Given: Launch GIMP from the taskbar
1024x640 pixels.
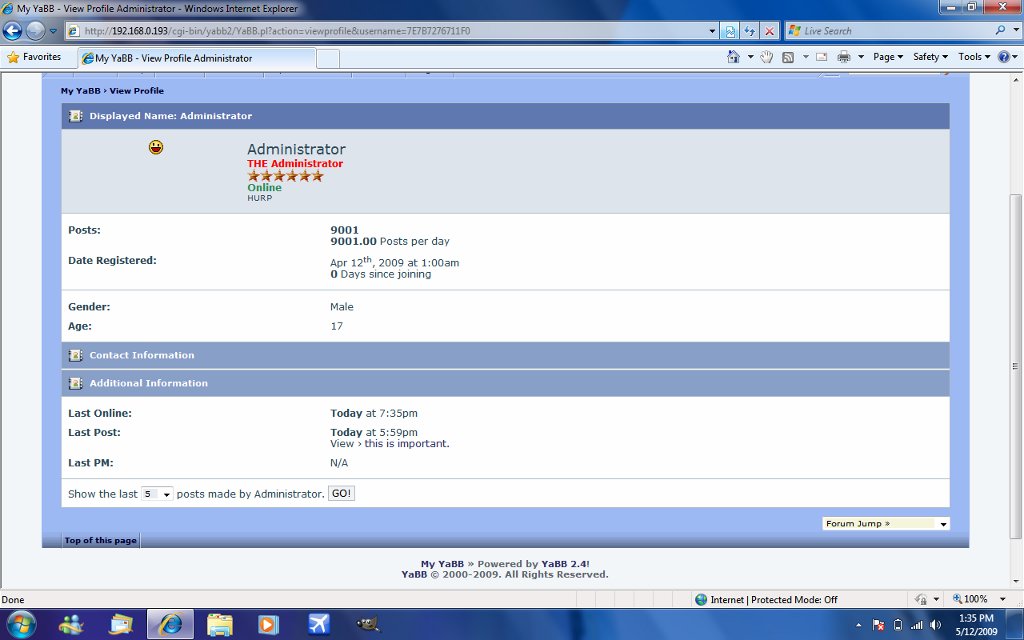Looking at the screenshot, I should 368,624.
